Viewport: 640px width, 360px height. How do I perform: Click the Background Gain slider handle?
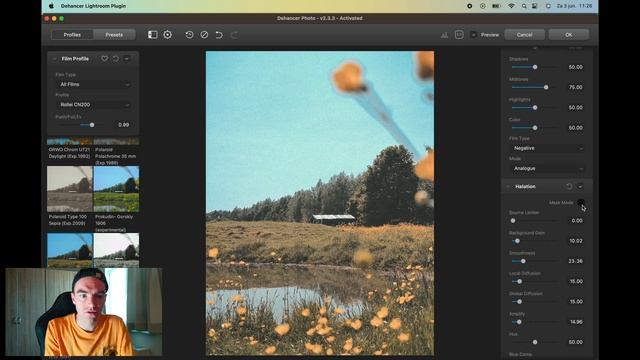517,241
